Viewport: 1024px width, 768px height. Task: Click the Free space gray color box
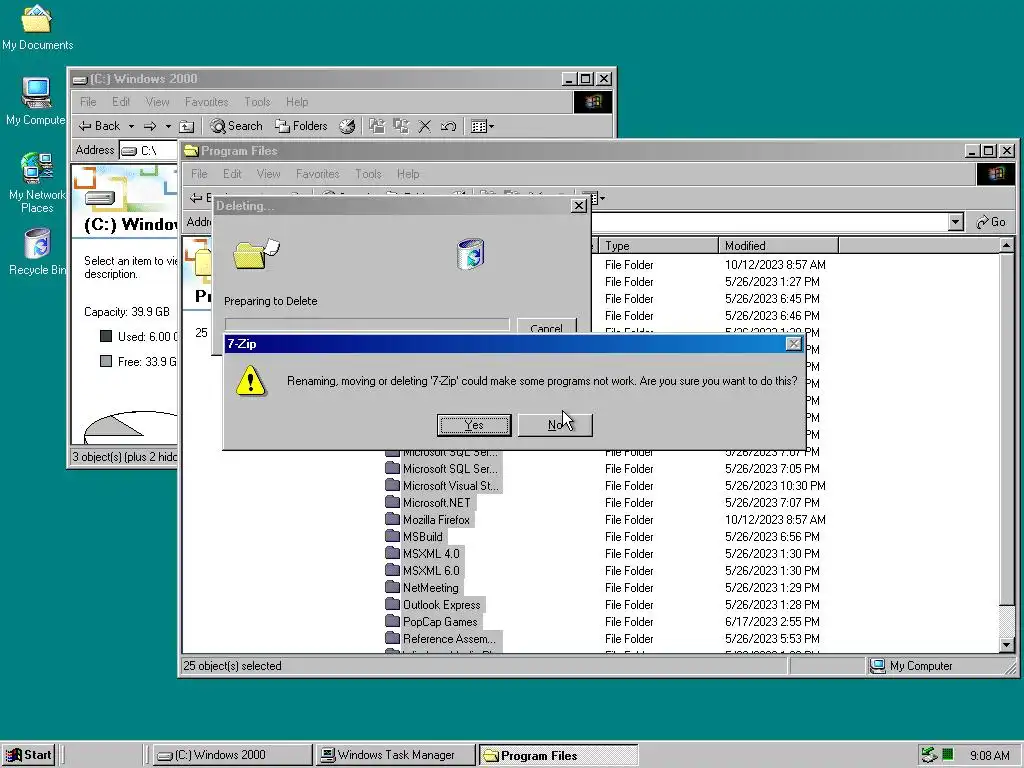106,361
